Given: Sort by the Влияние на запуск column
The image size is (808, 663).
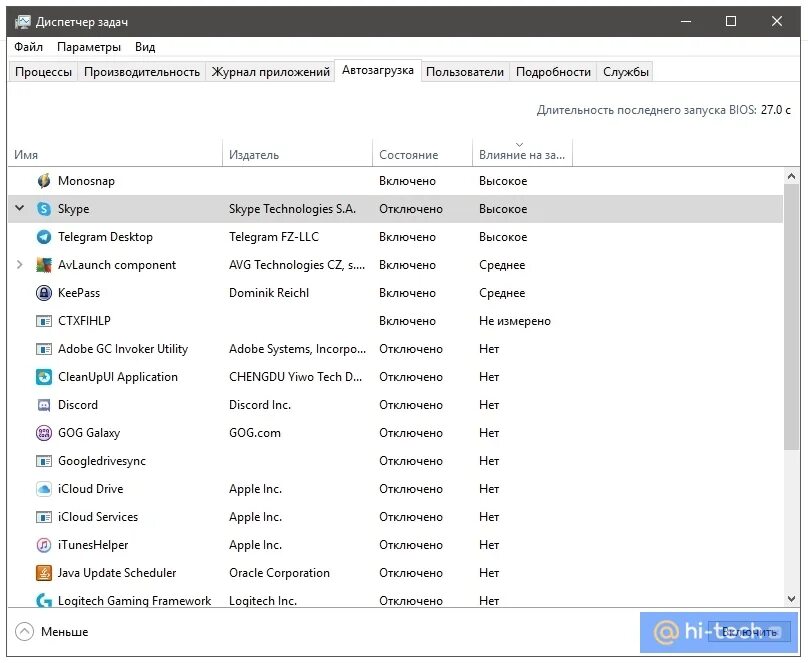Looking at the screenshot, I should coord(522,154).
